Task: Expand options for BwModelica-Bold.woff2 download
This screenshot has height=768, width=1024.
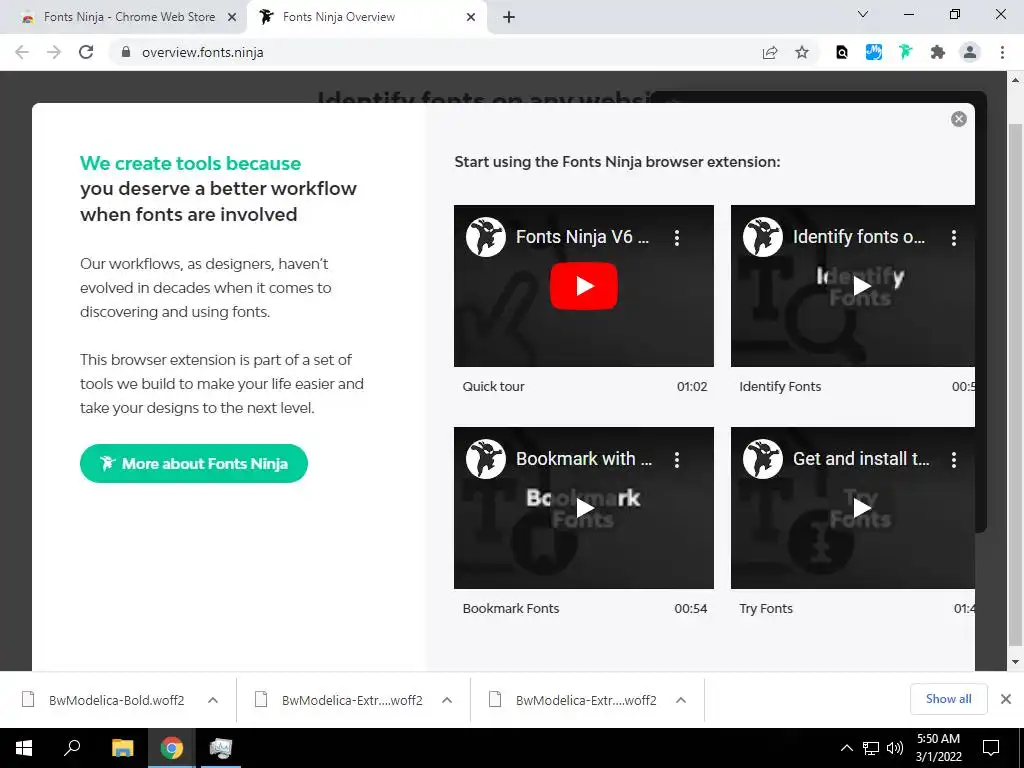Action: (x=213, y=700)
